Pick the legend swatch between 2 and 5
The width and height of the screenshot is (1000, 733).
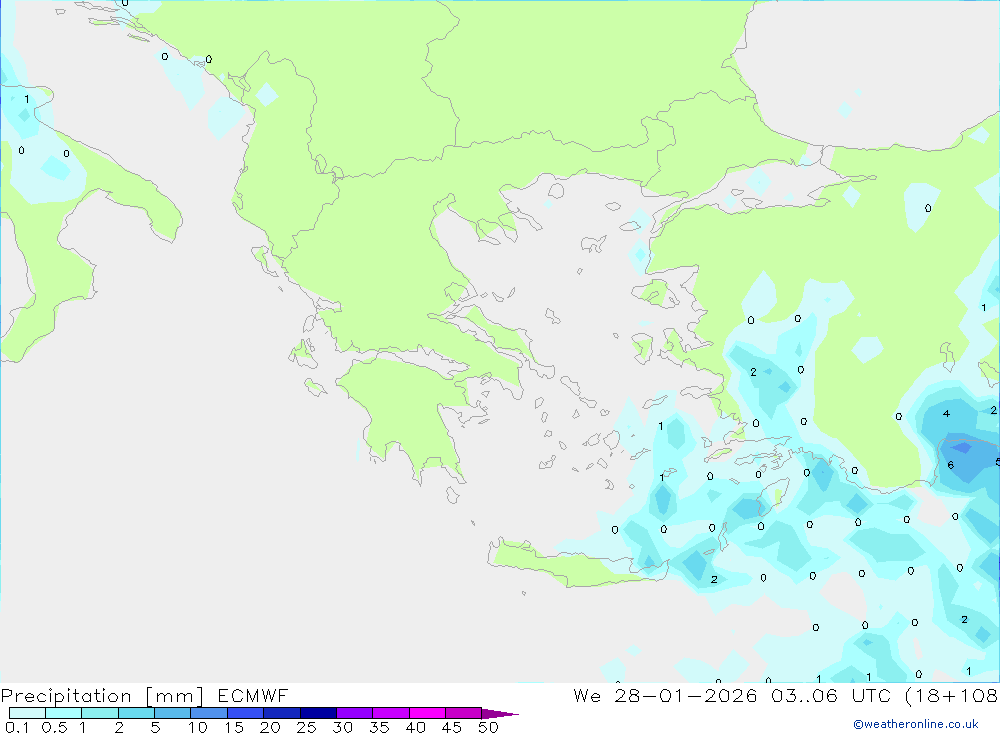pos(136,713)
